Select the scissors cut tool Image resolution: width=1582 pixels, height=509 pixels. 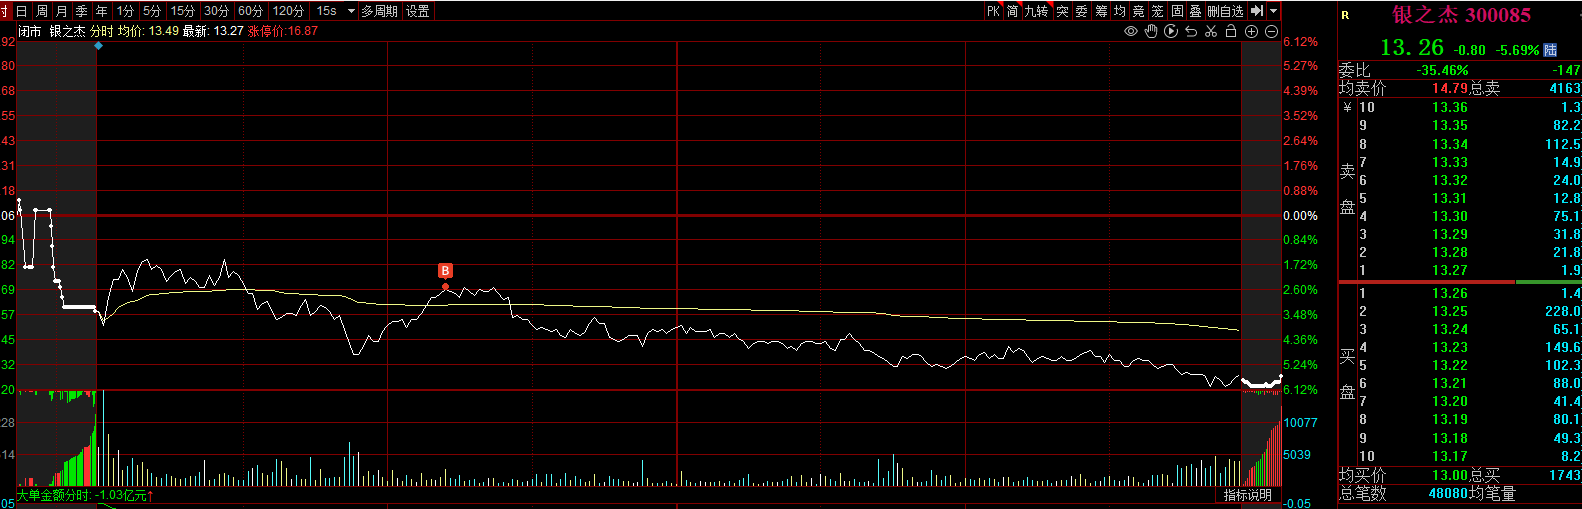point(1211,31)
